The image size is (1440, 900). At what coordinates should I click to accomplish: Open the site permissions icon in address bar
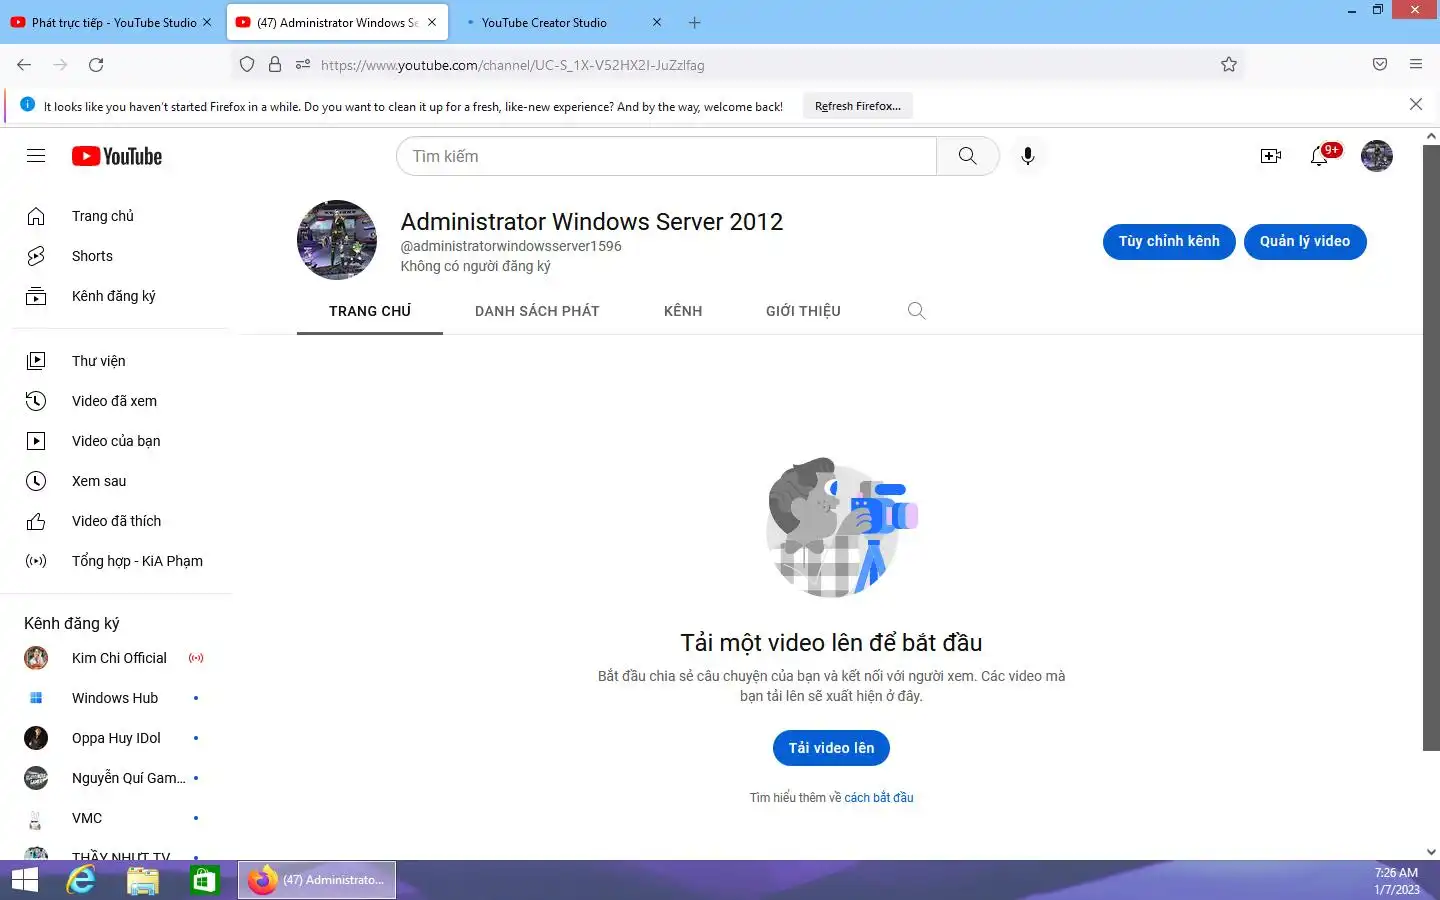pyautogui.click(x=303, y=65)
